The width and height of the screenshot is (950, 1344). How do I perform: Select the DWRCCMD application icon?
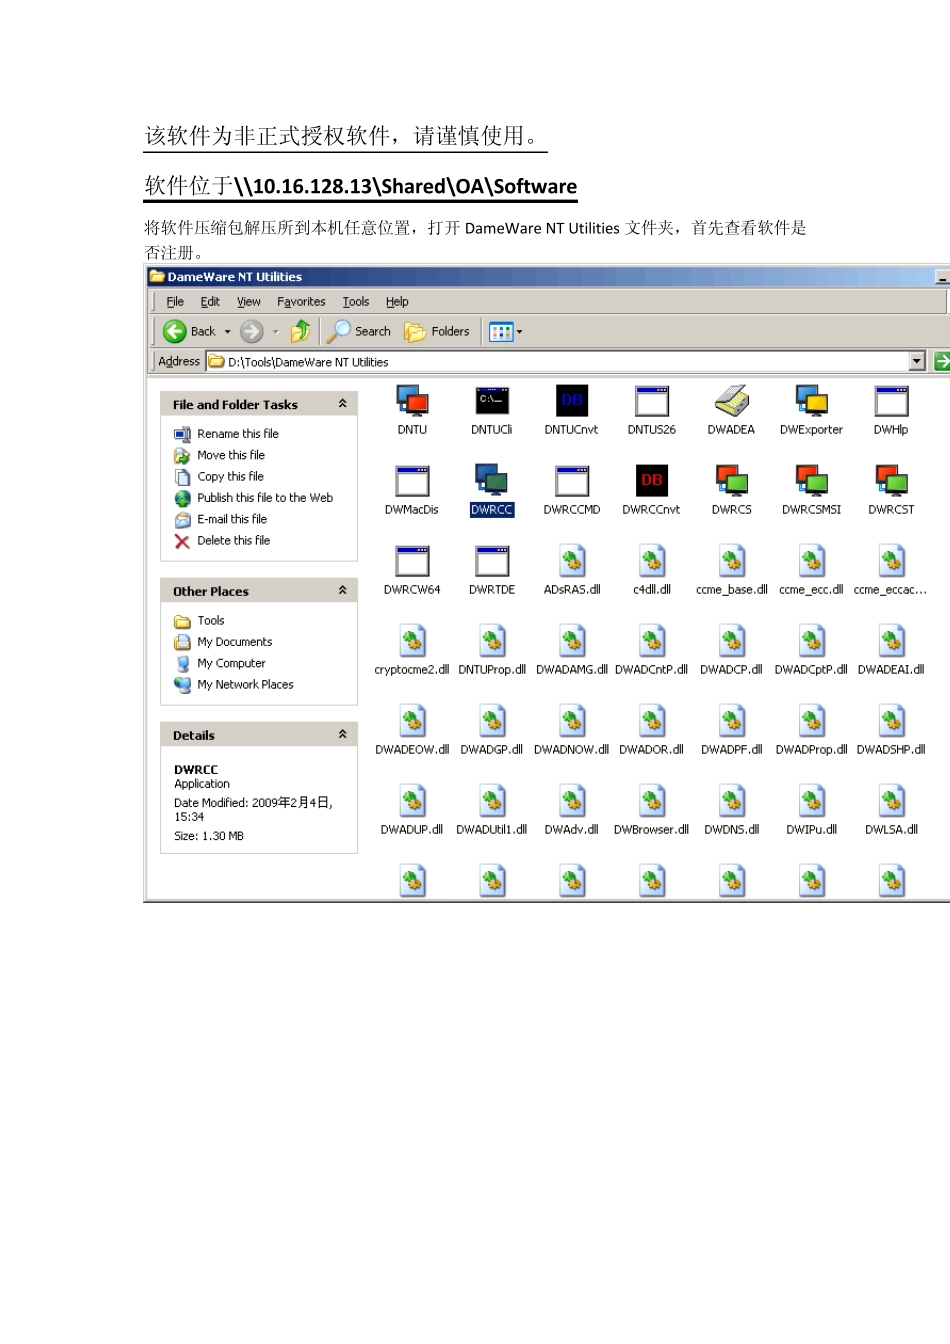(572, 481)
